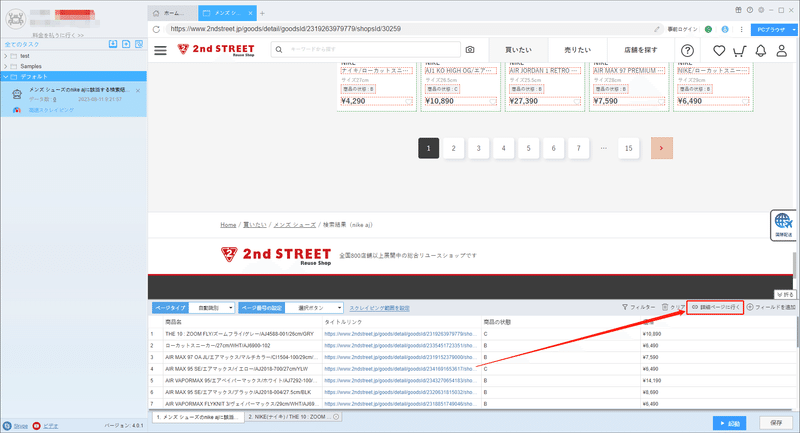The width and height of the screenshot is (800, 433).
Task: Open the ページタイプ 自動識別 dropdown
Action: (x=212, y=308)
